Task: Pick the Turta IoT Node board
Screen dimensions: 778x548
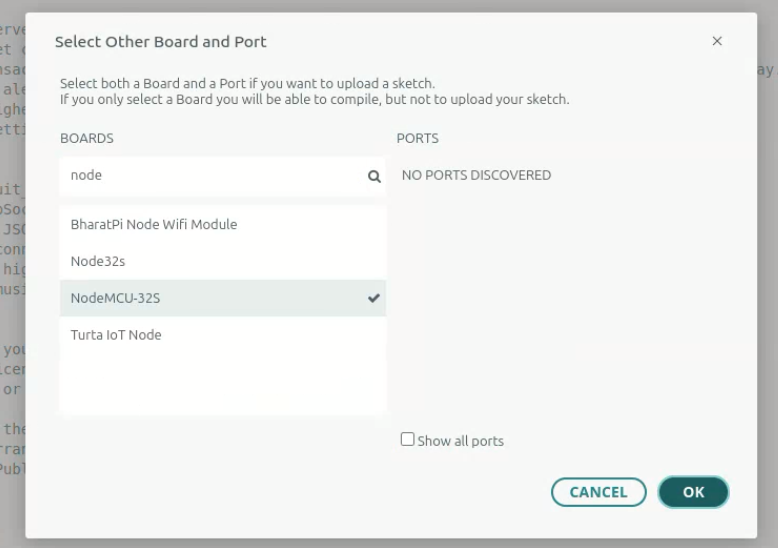Action: (116, 335)
